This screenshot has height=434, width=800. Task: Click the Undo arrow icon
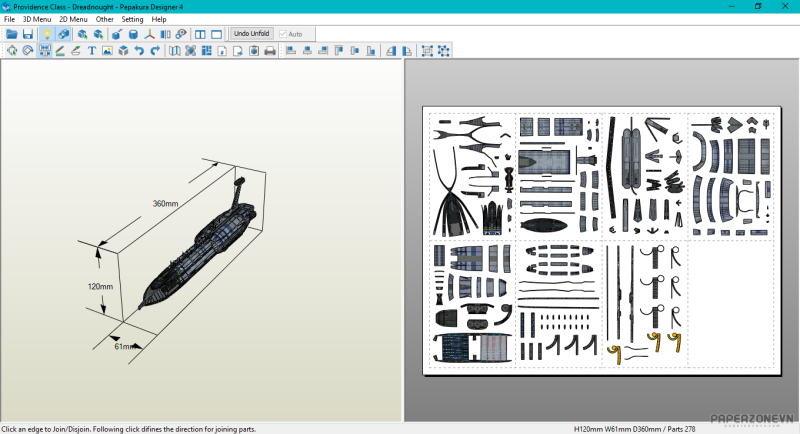[x=139, y=50]
